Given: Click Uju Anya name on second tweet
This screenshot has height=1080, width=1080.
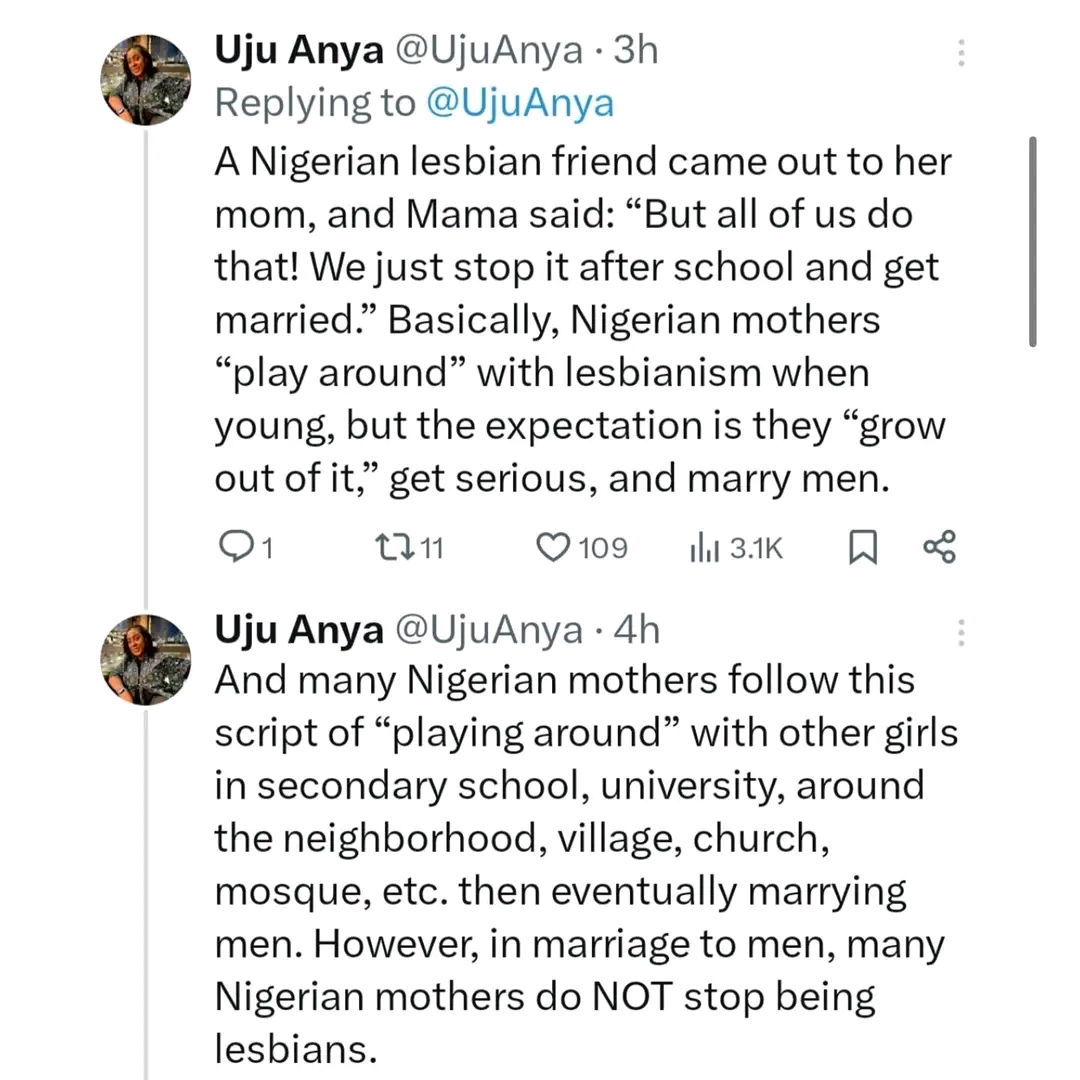Looking at the screenshot, I should click(299, 630).
